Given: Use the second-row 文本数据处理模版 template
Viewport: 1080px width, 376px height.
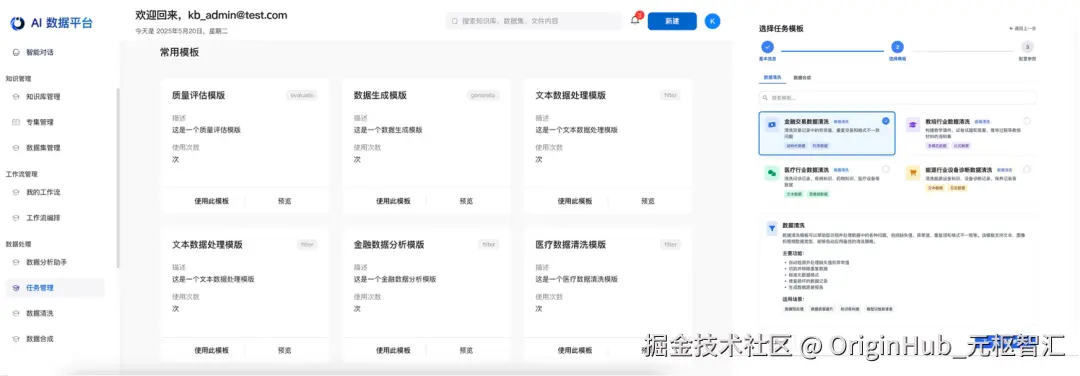Looking at the screenshot, I should 211,351.
